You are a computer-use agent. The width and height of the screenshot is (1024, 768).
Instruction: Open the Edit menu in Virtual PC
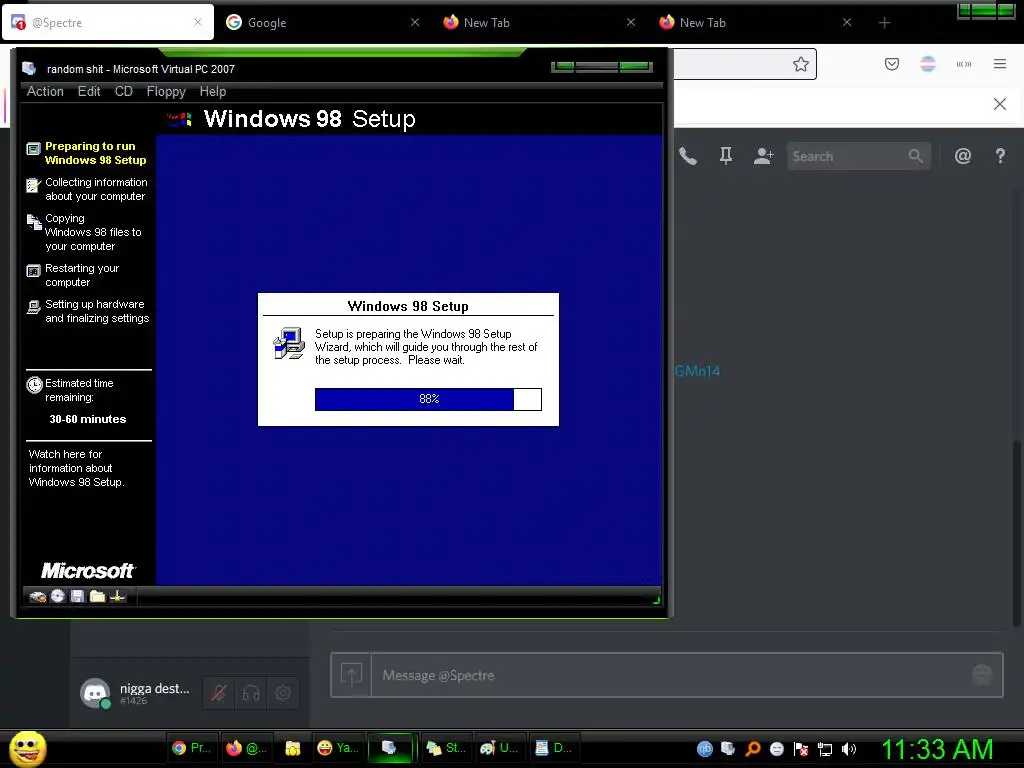tap(89, 91)
